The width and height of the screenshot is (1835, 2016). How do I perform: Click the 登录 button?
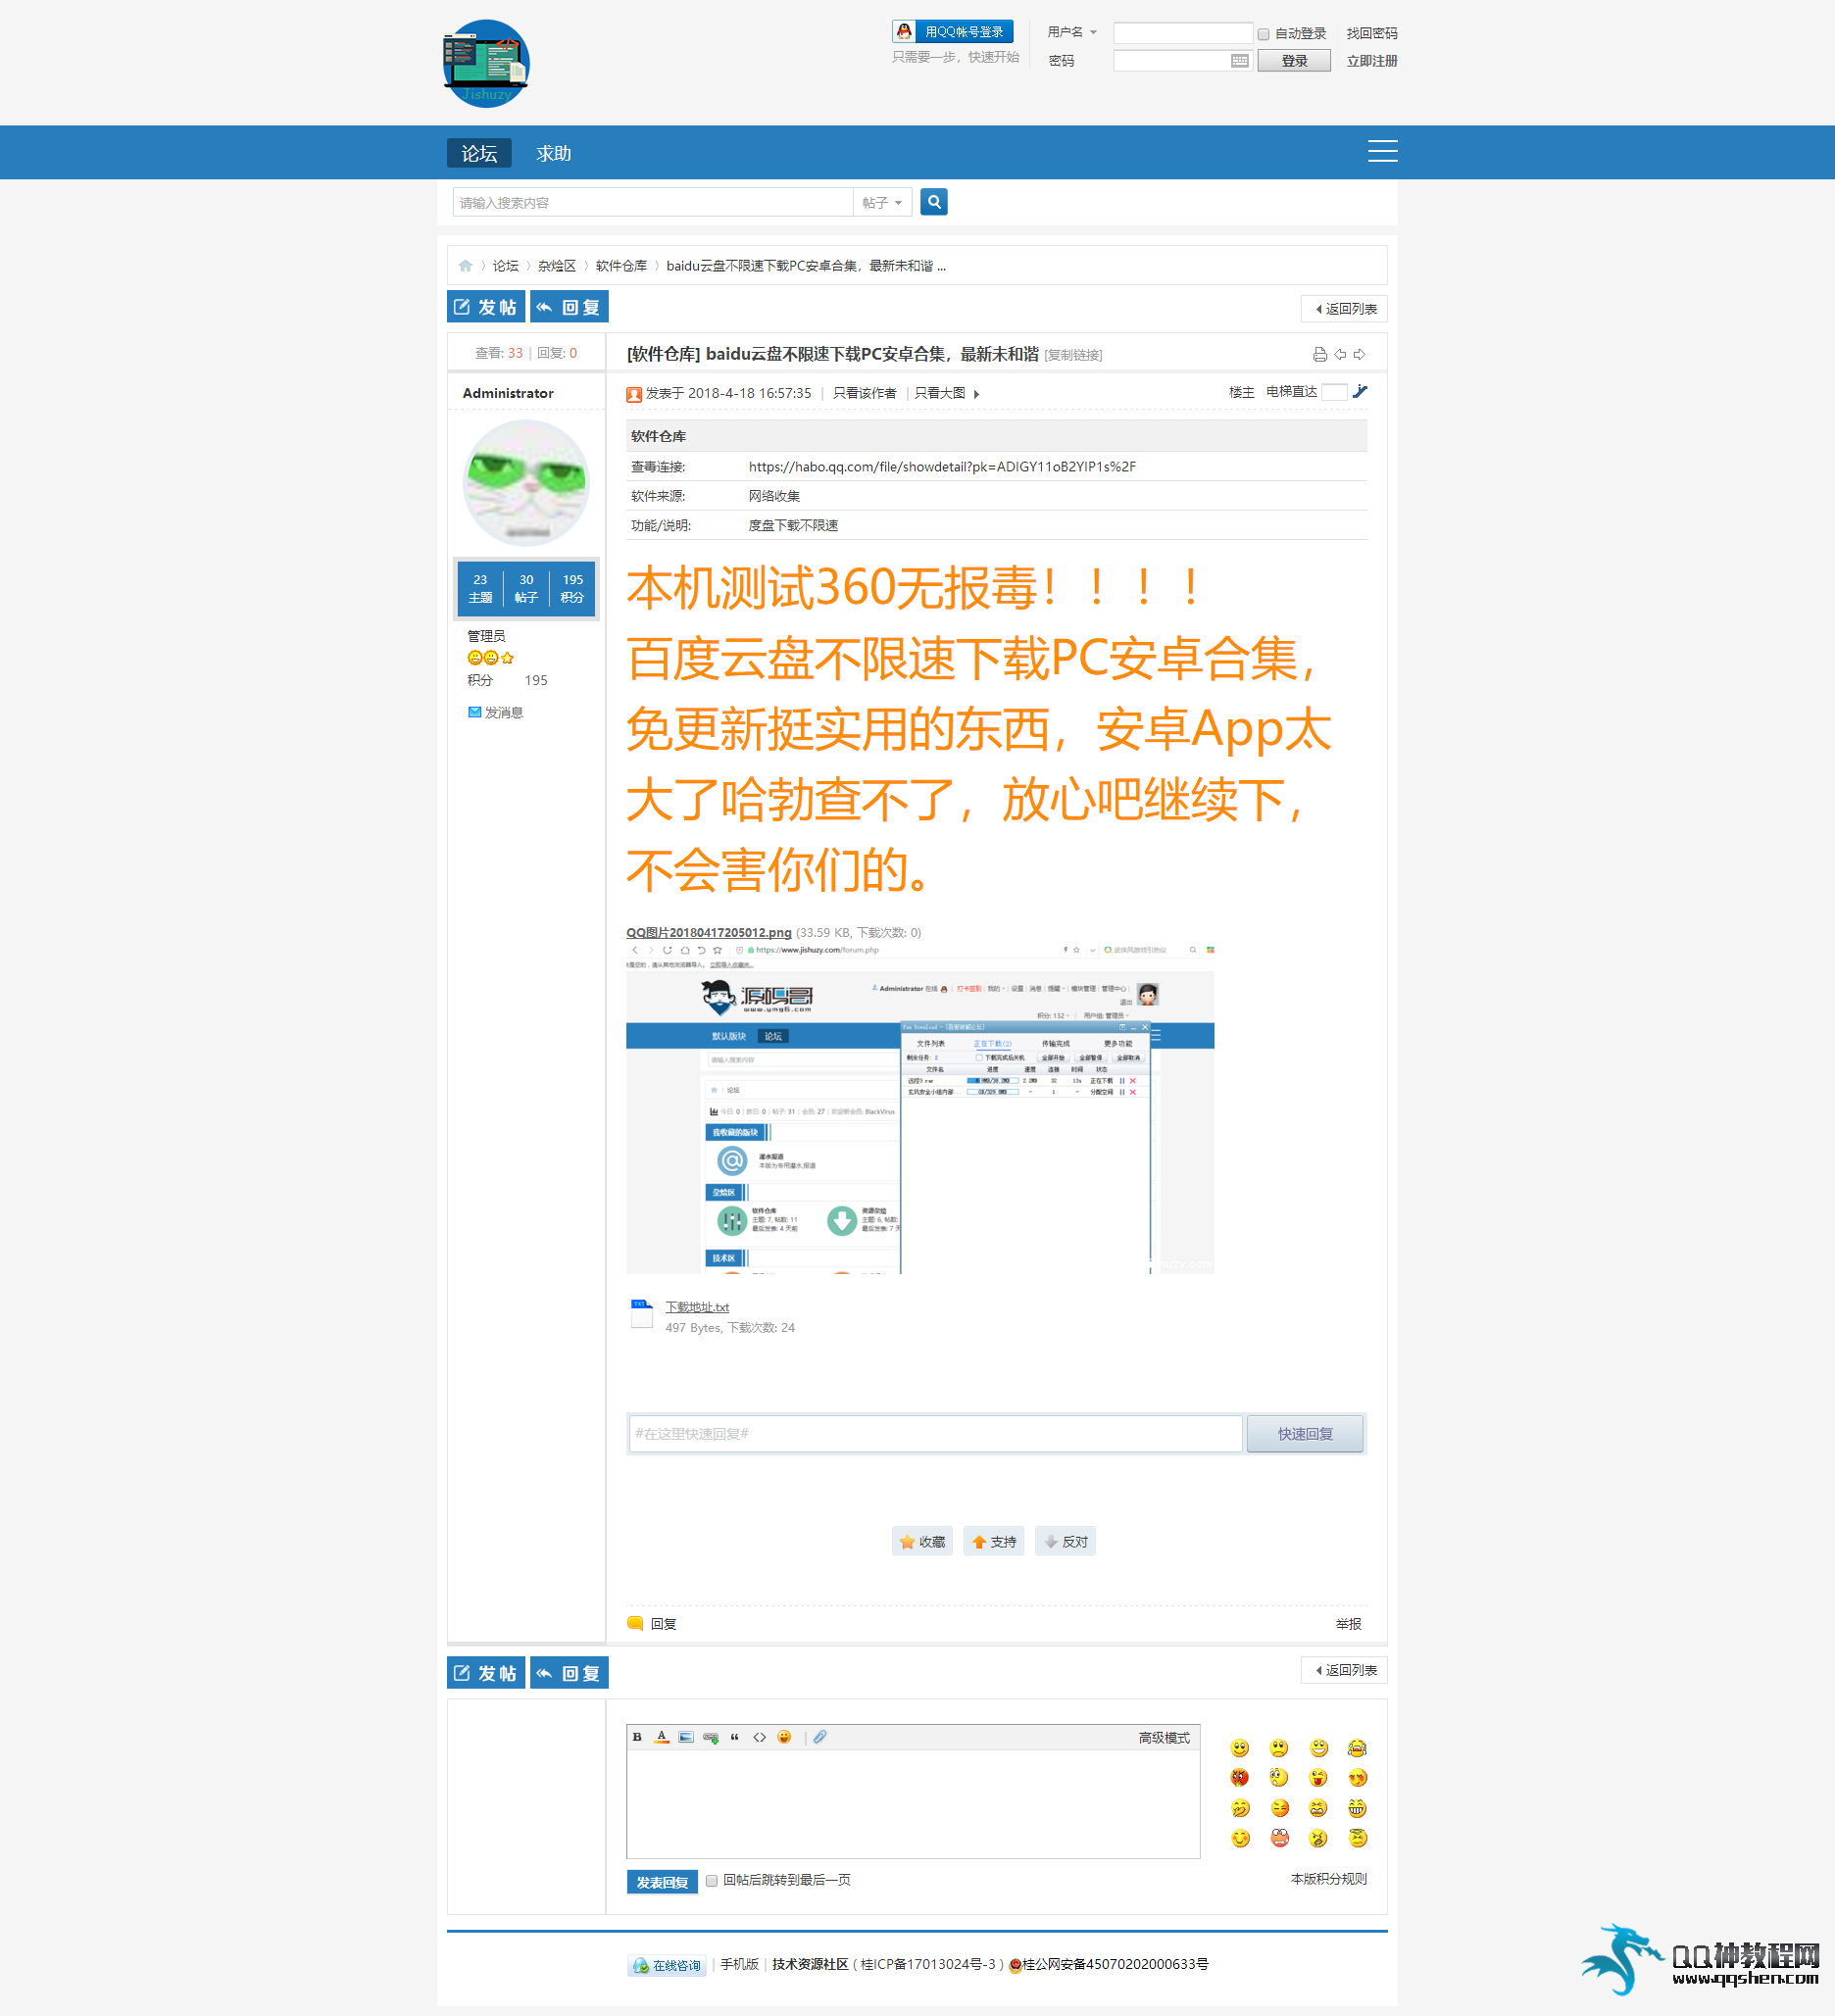(x=1294, y=61)
